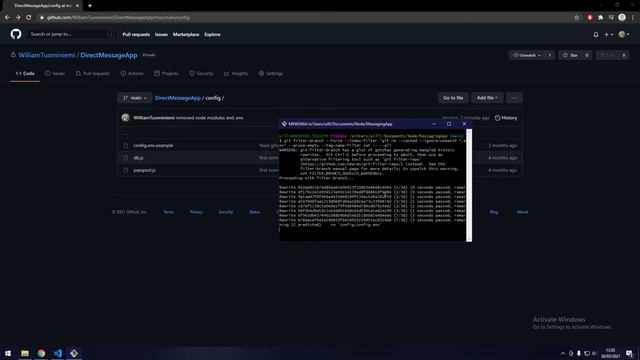Viewport: 640px width, 360px height.
Task: Open Marketplace in GitHub header
Action: (186, 35)
